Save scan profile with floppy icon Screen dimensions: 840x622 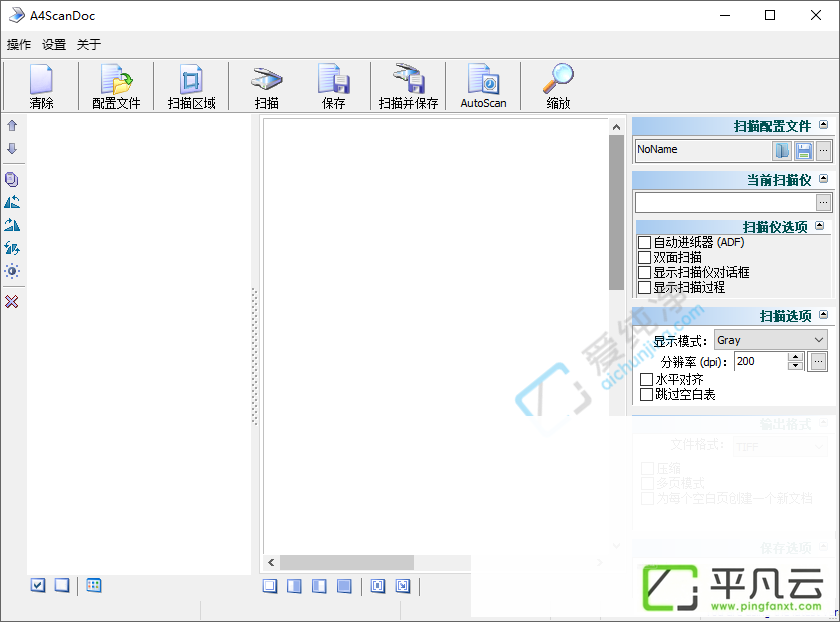804,151
